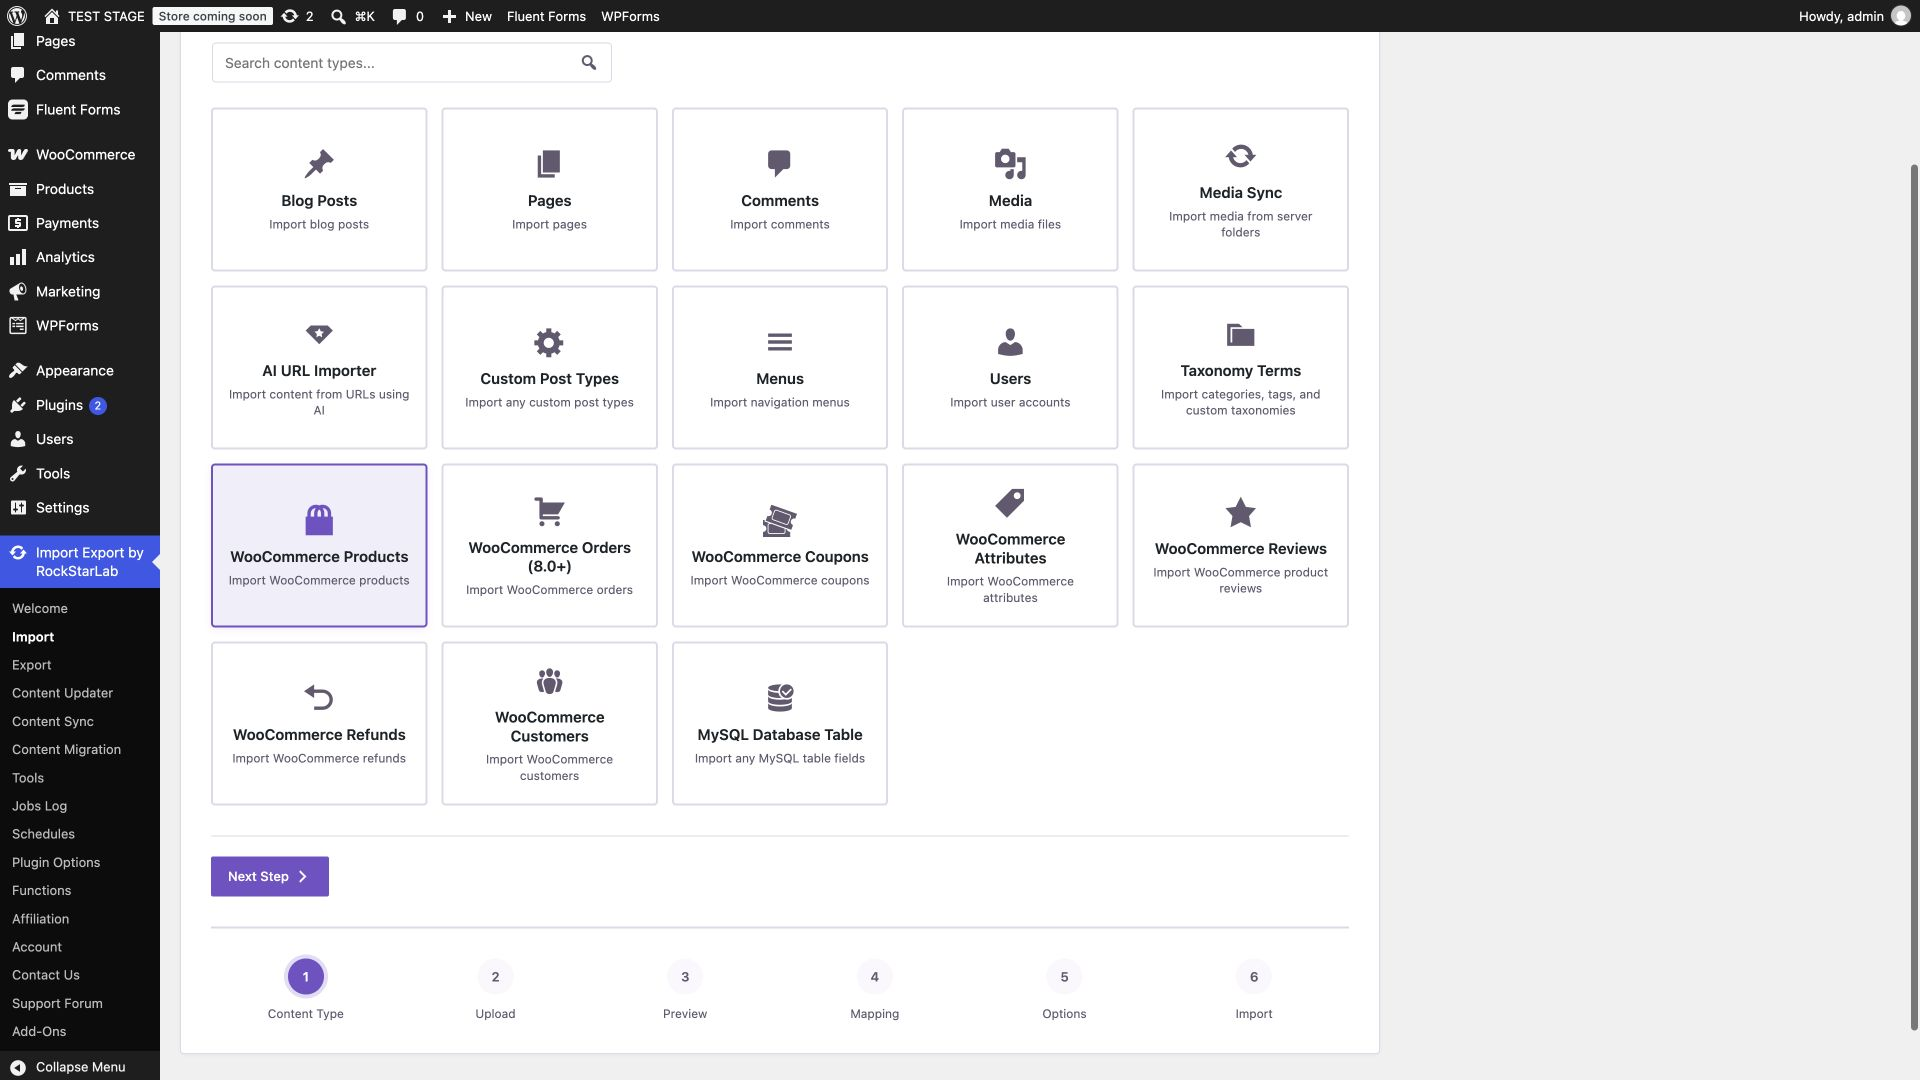The width and height of the screenshot is (1920, 1080).
Task: Select the AI URL Importer diamond icon
Action: (x=319, y=334)
